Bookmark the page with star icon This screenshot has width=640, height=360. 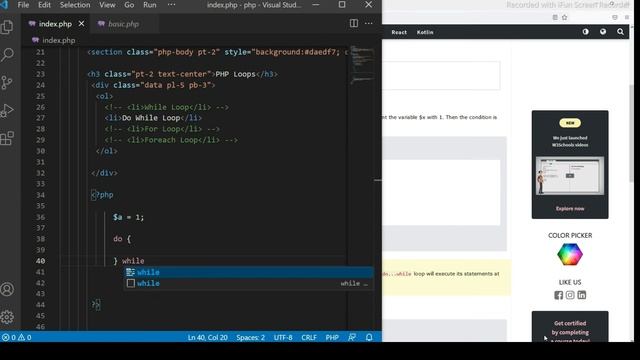point(565,18)
